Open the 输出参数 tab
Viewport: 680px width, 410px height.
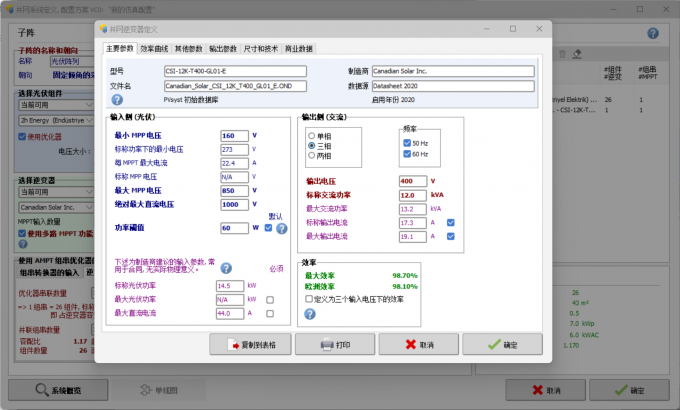[x=223, y=48]
